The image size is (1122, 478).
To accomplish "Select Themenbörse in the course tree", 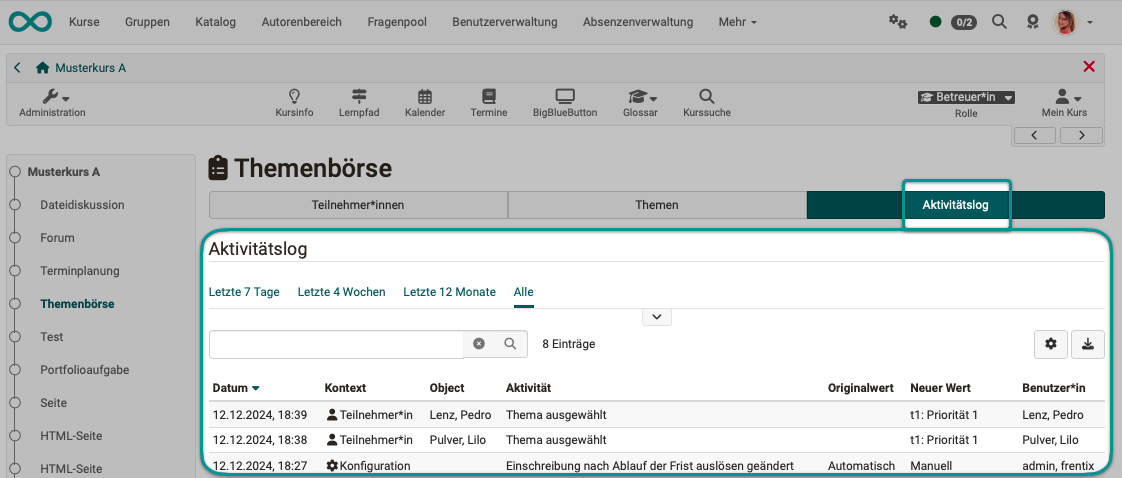I will (x=77, y=304).
